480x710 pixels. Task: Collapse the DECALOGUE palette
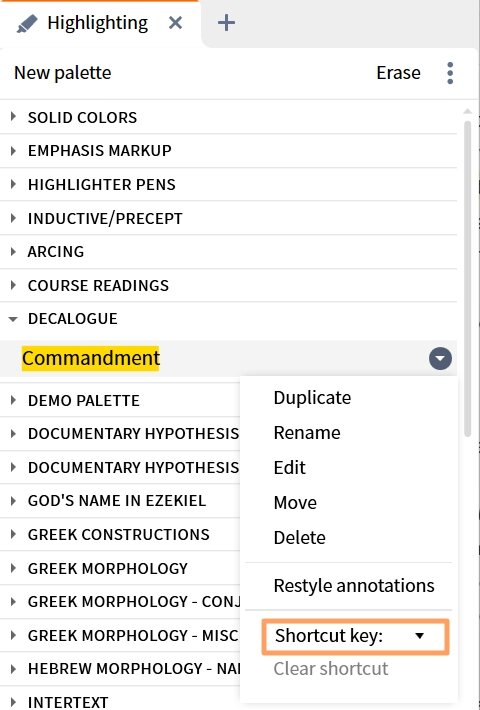tap(13, 319)
